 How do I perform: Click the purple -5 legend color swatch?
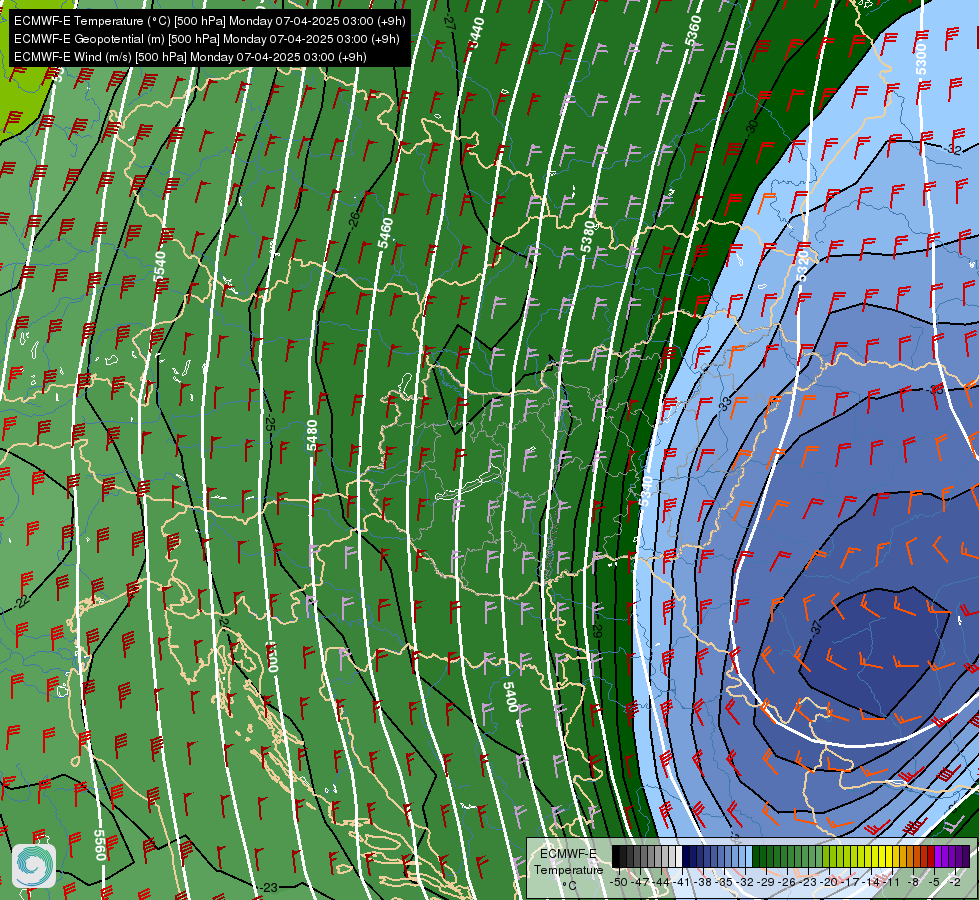pyautogui.click(x=938, y=856)
